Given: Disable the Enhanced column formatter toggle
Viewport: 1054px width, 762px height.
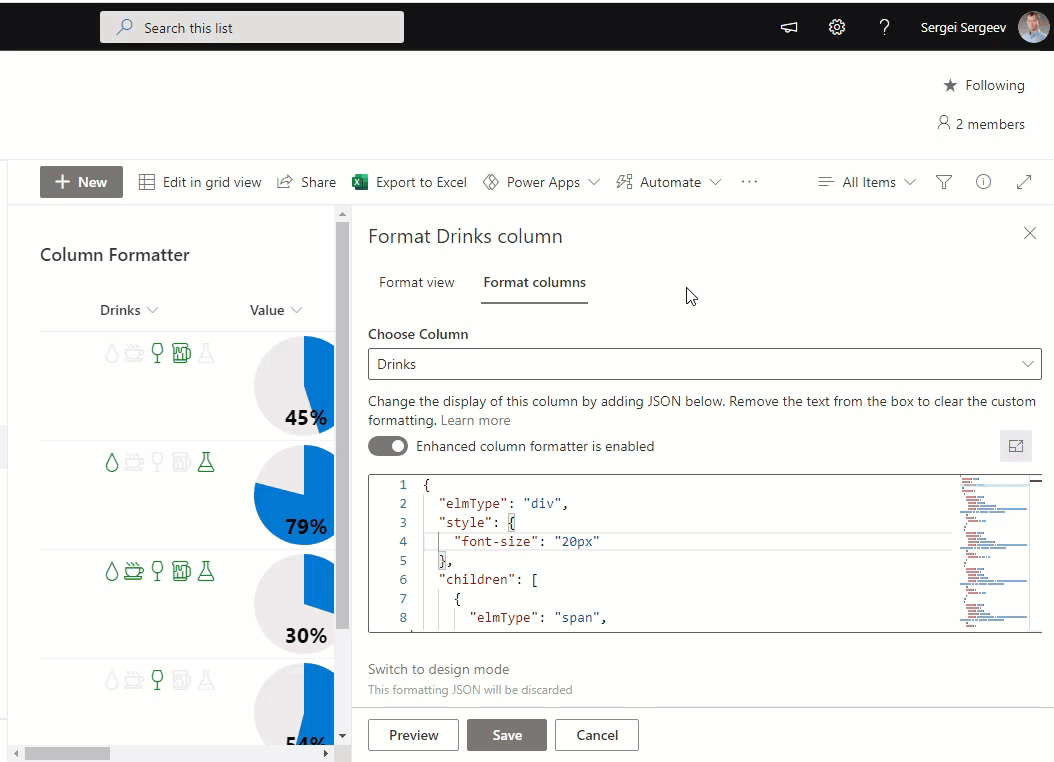Looking at the screenshot, I should pos(388,446).
